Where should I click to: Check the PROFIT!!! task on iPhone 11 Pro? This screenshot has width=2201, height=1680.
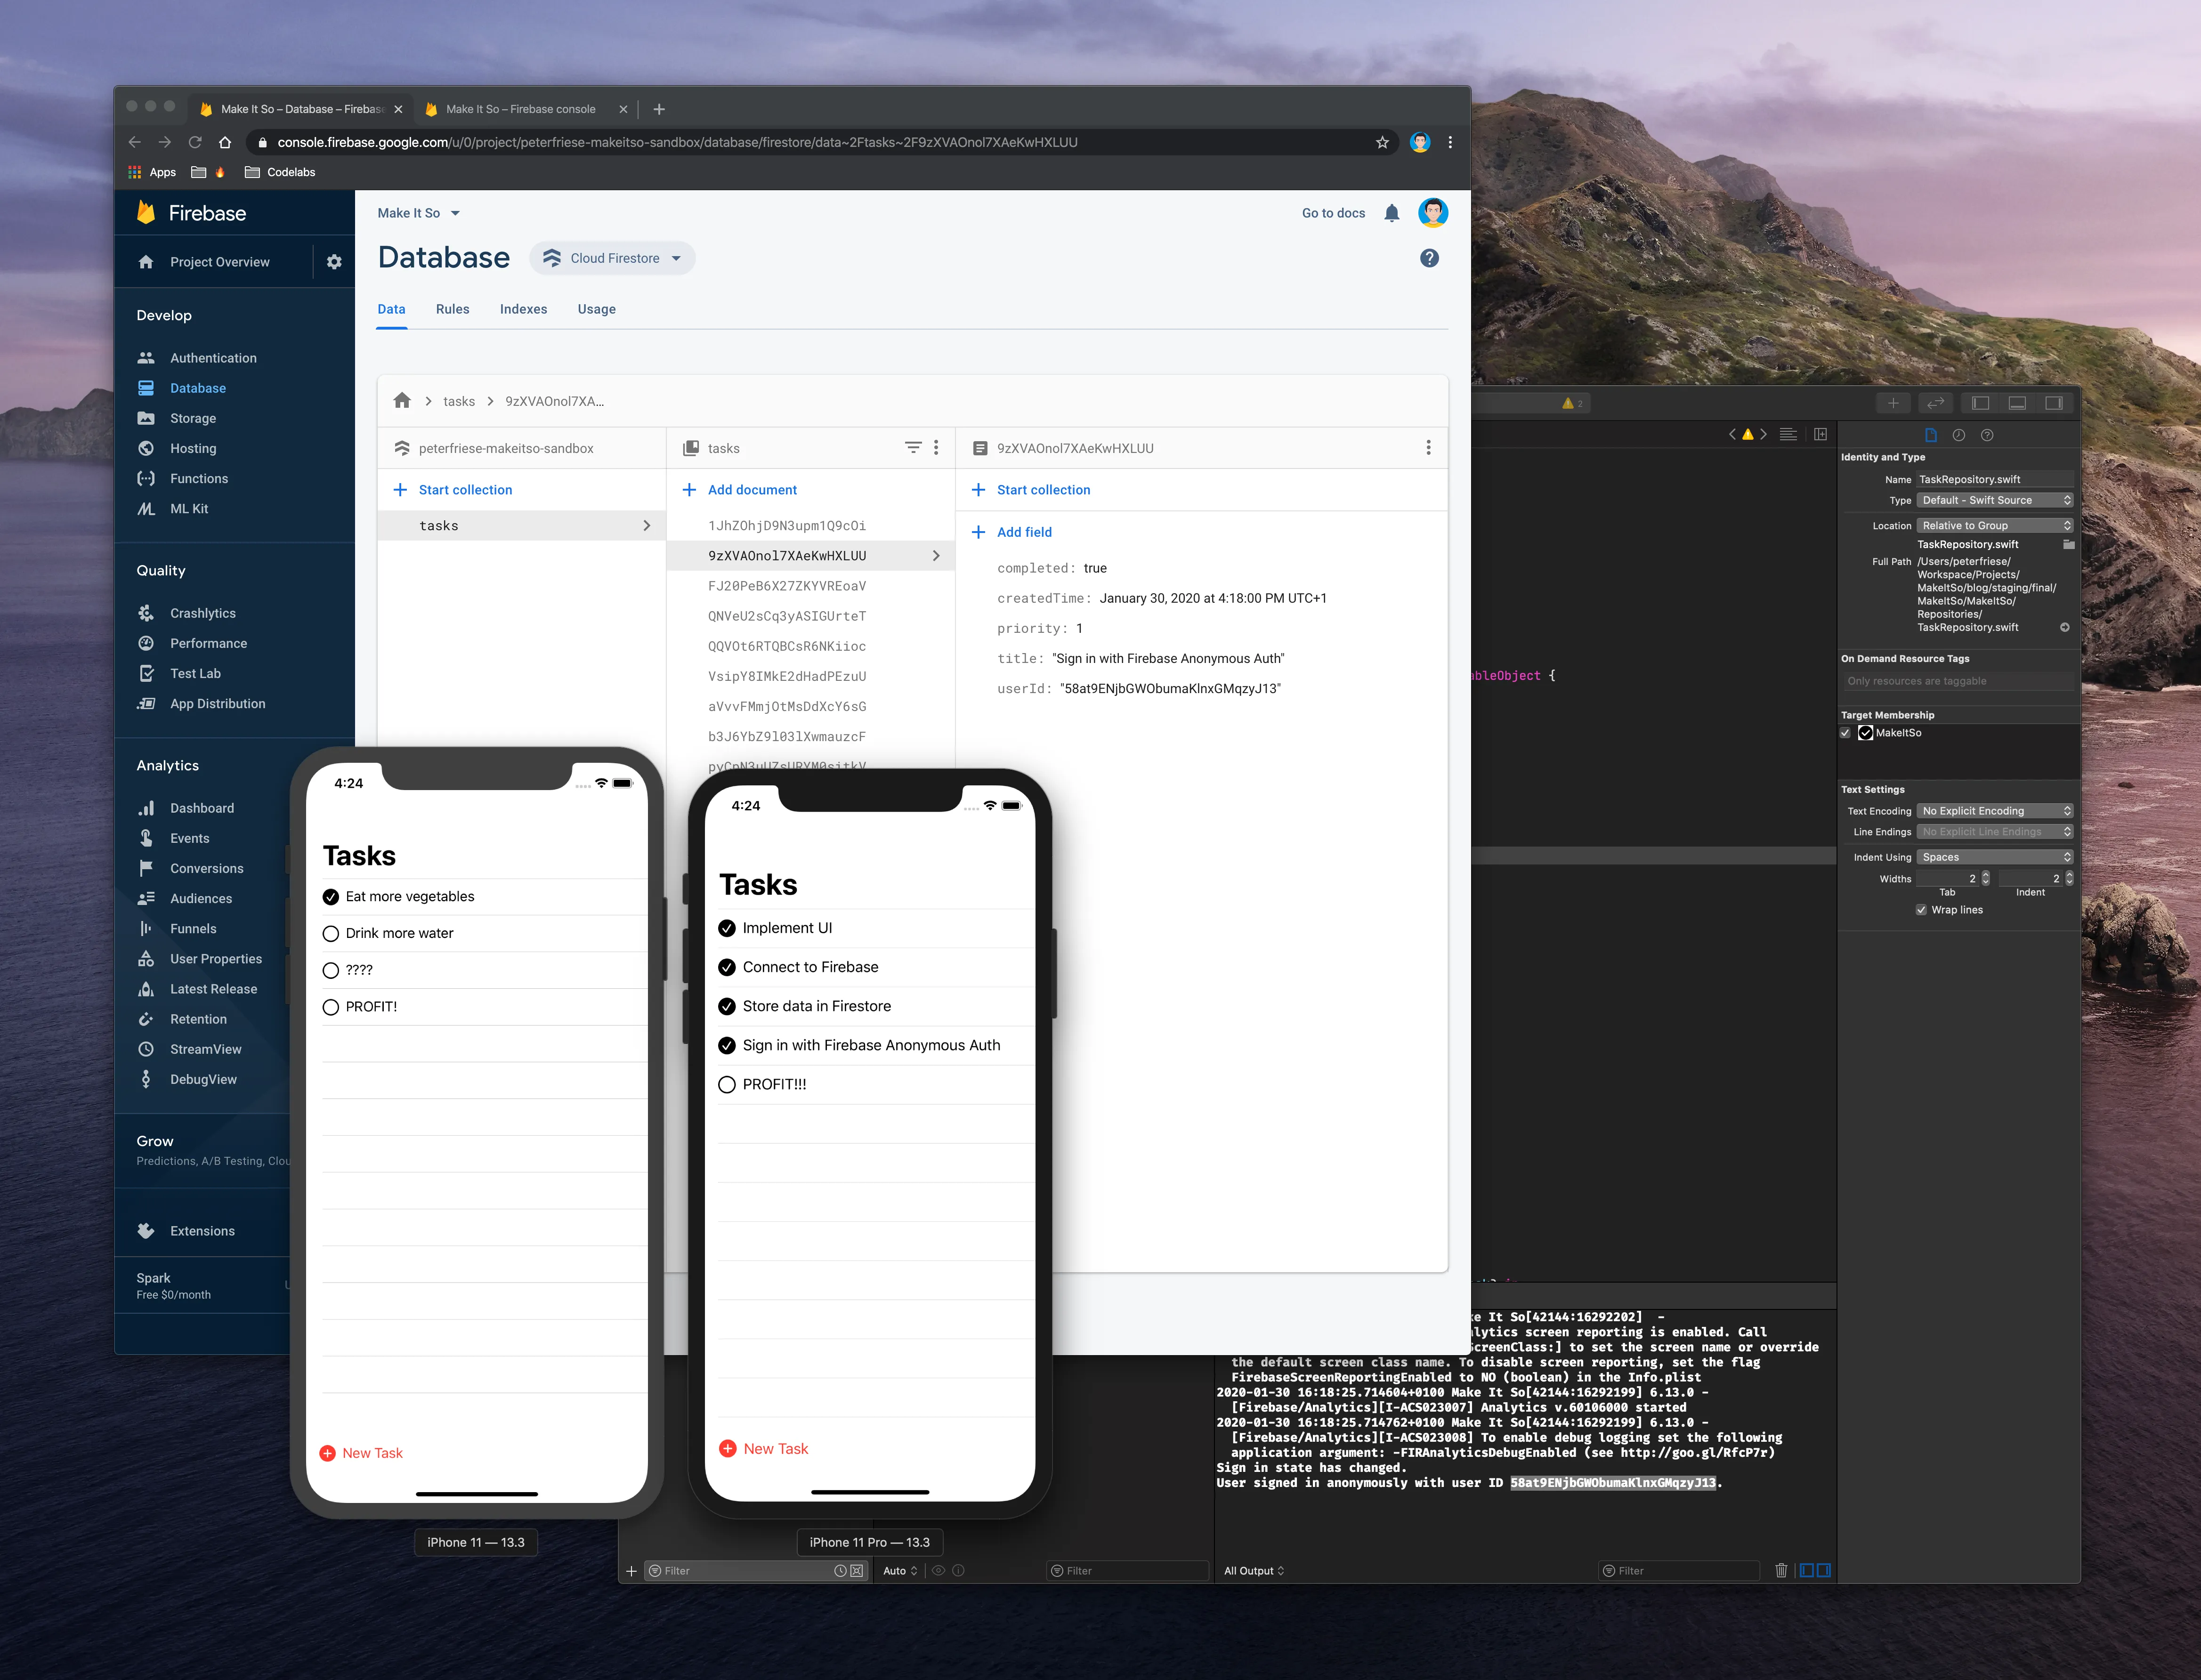click(726, 1083)
